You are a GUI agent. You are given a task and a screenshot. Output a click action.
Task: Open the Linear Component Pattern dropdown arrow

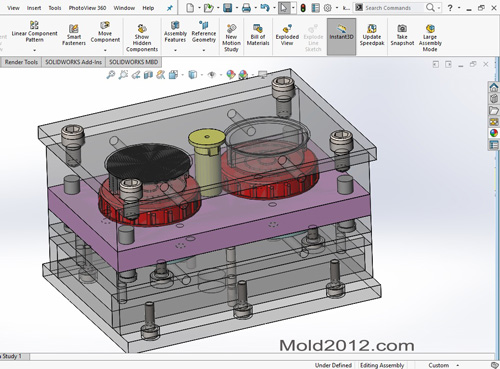coord(34,50)
